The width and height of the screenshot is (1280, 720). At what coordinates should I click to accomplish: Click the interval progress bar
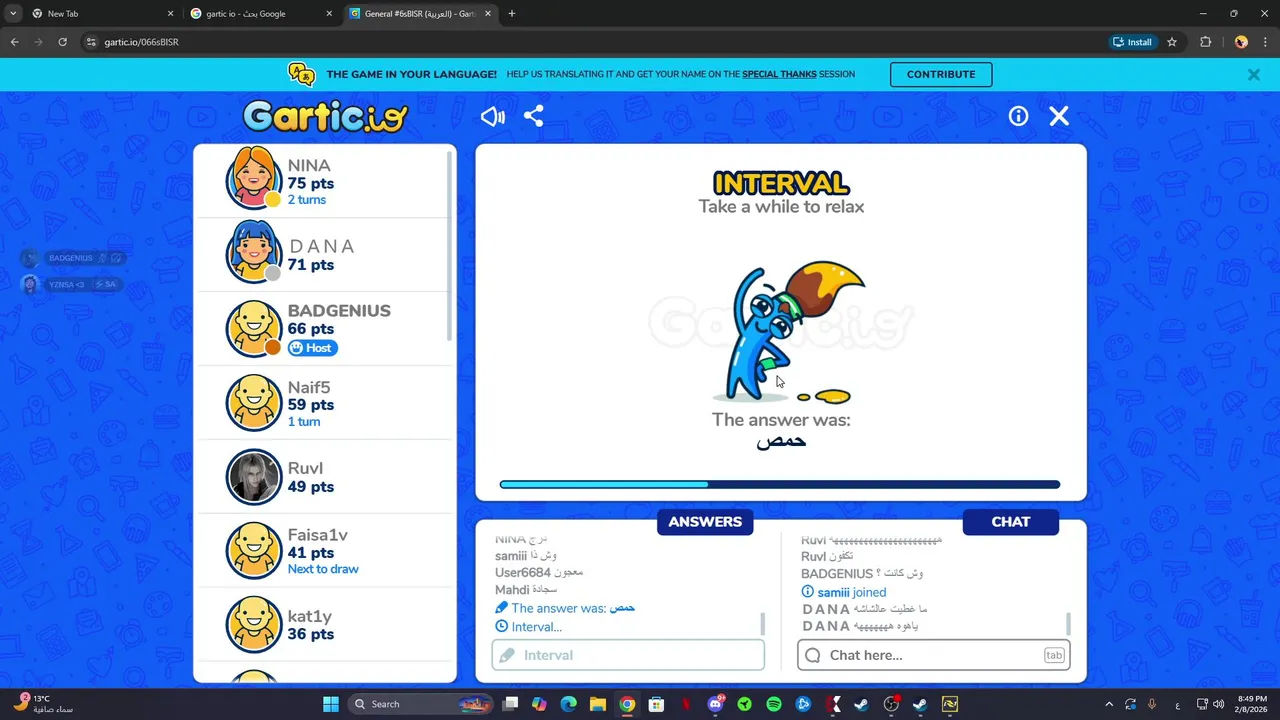pos(780,485)
